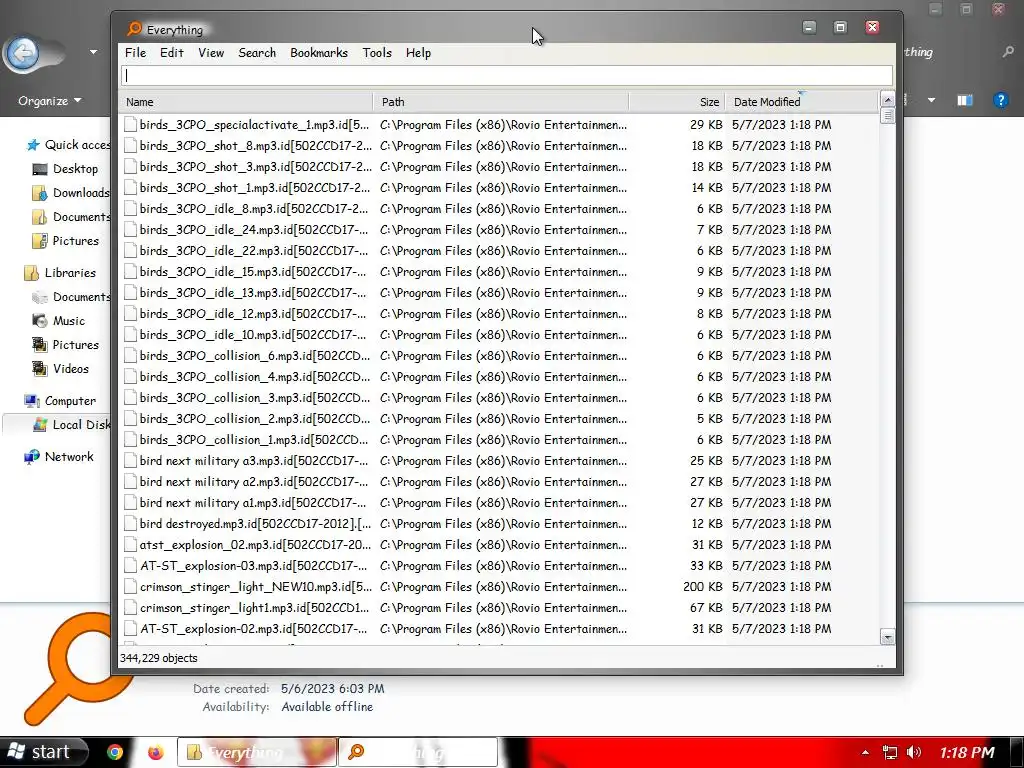
Task: Select birds_3CPO_idle_13.mp3 file name
Action: click(253, 293)
